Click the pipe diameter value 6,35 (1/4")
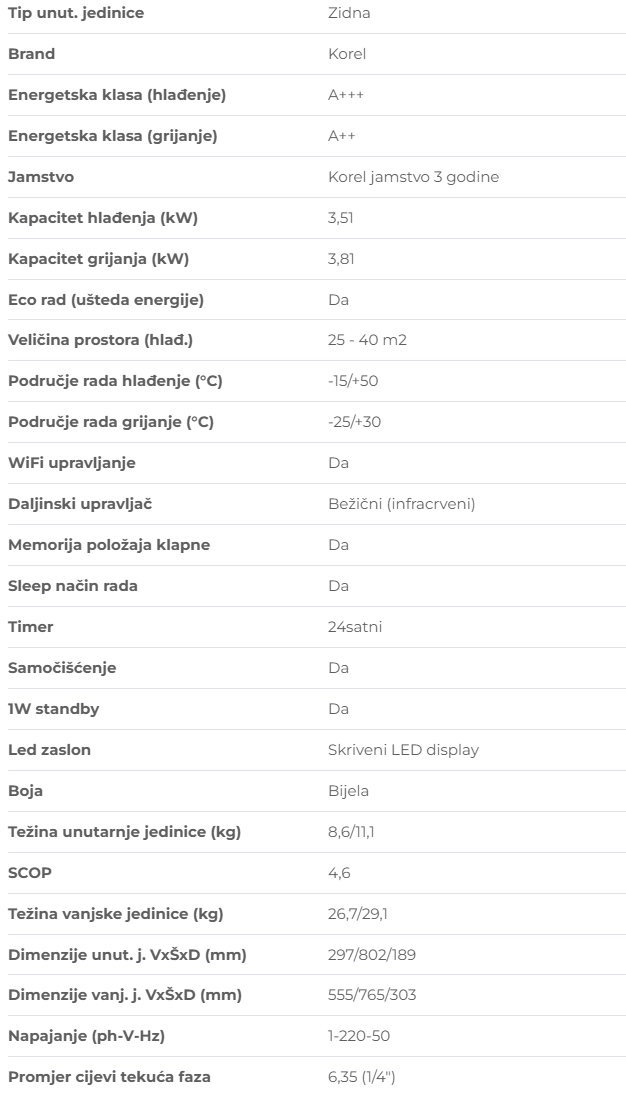 367,1077
